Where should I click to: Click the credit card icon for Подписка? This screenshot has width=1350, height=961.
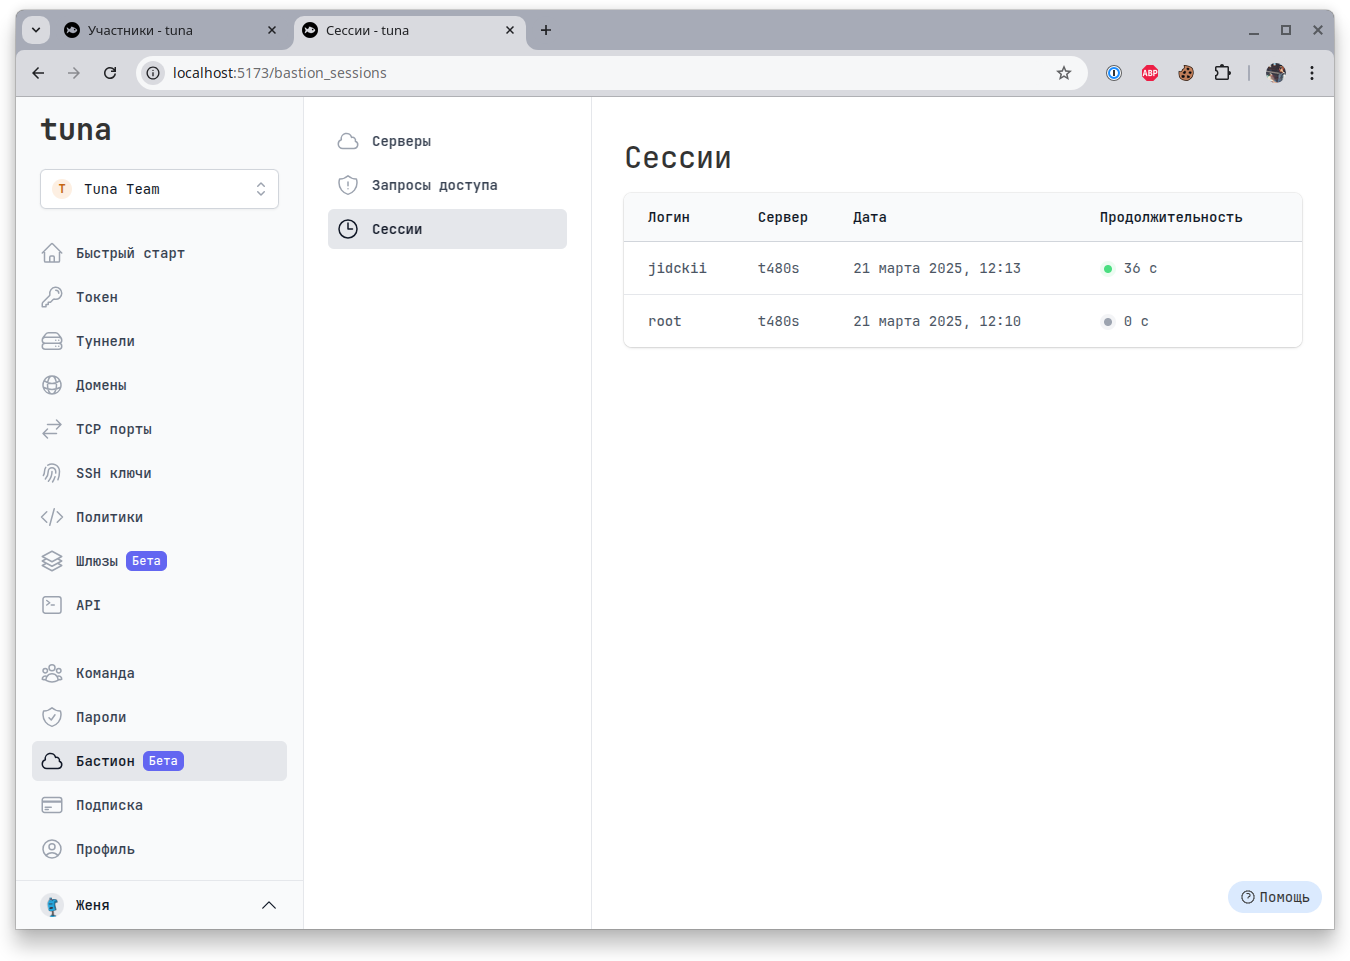[52, 805]
